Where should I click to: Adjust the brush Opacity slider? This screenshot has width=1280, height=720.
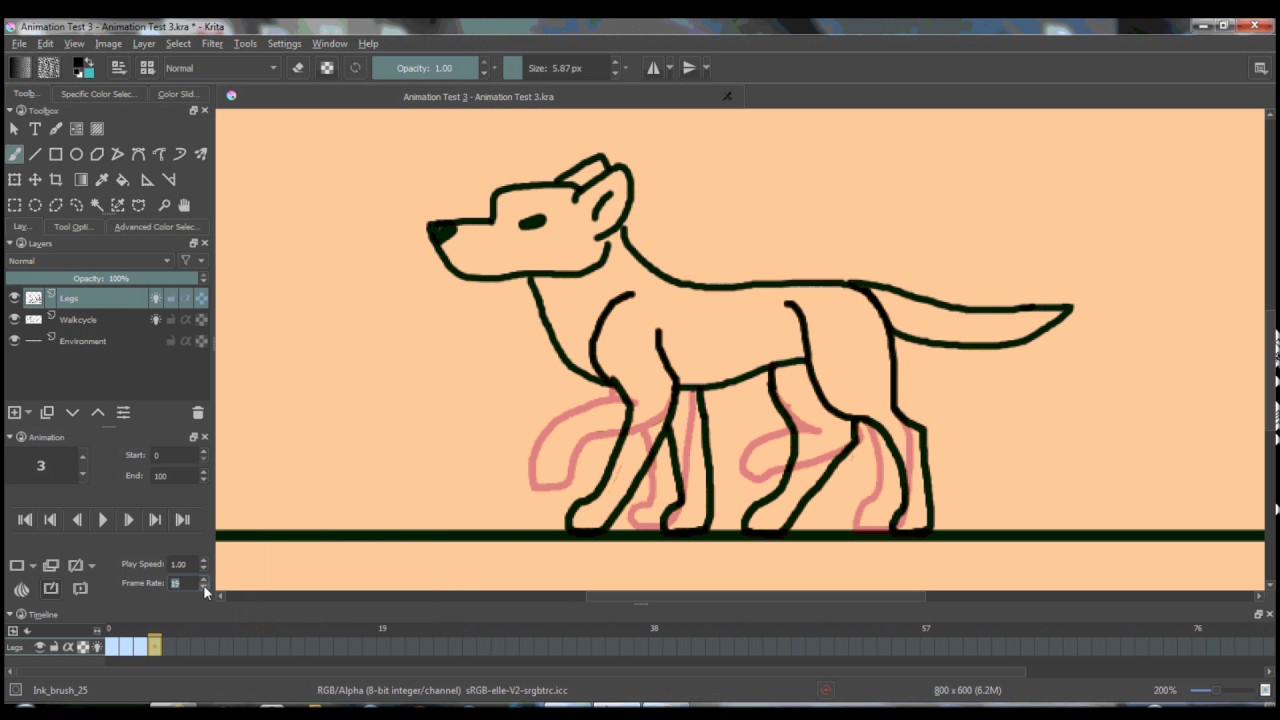pos(425,68)
